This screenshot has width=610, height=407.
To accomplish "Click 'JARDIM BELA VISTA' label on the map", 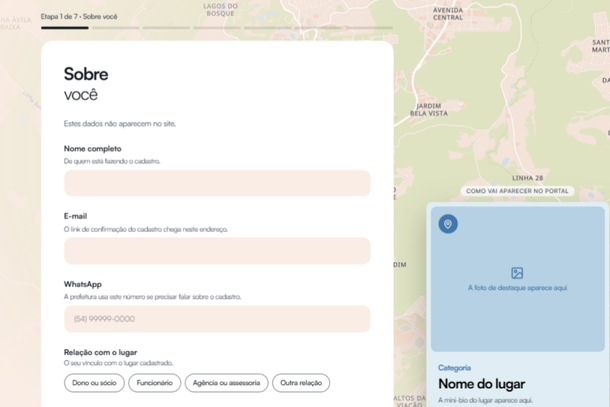I will [429, 110].
